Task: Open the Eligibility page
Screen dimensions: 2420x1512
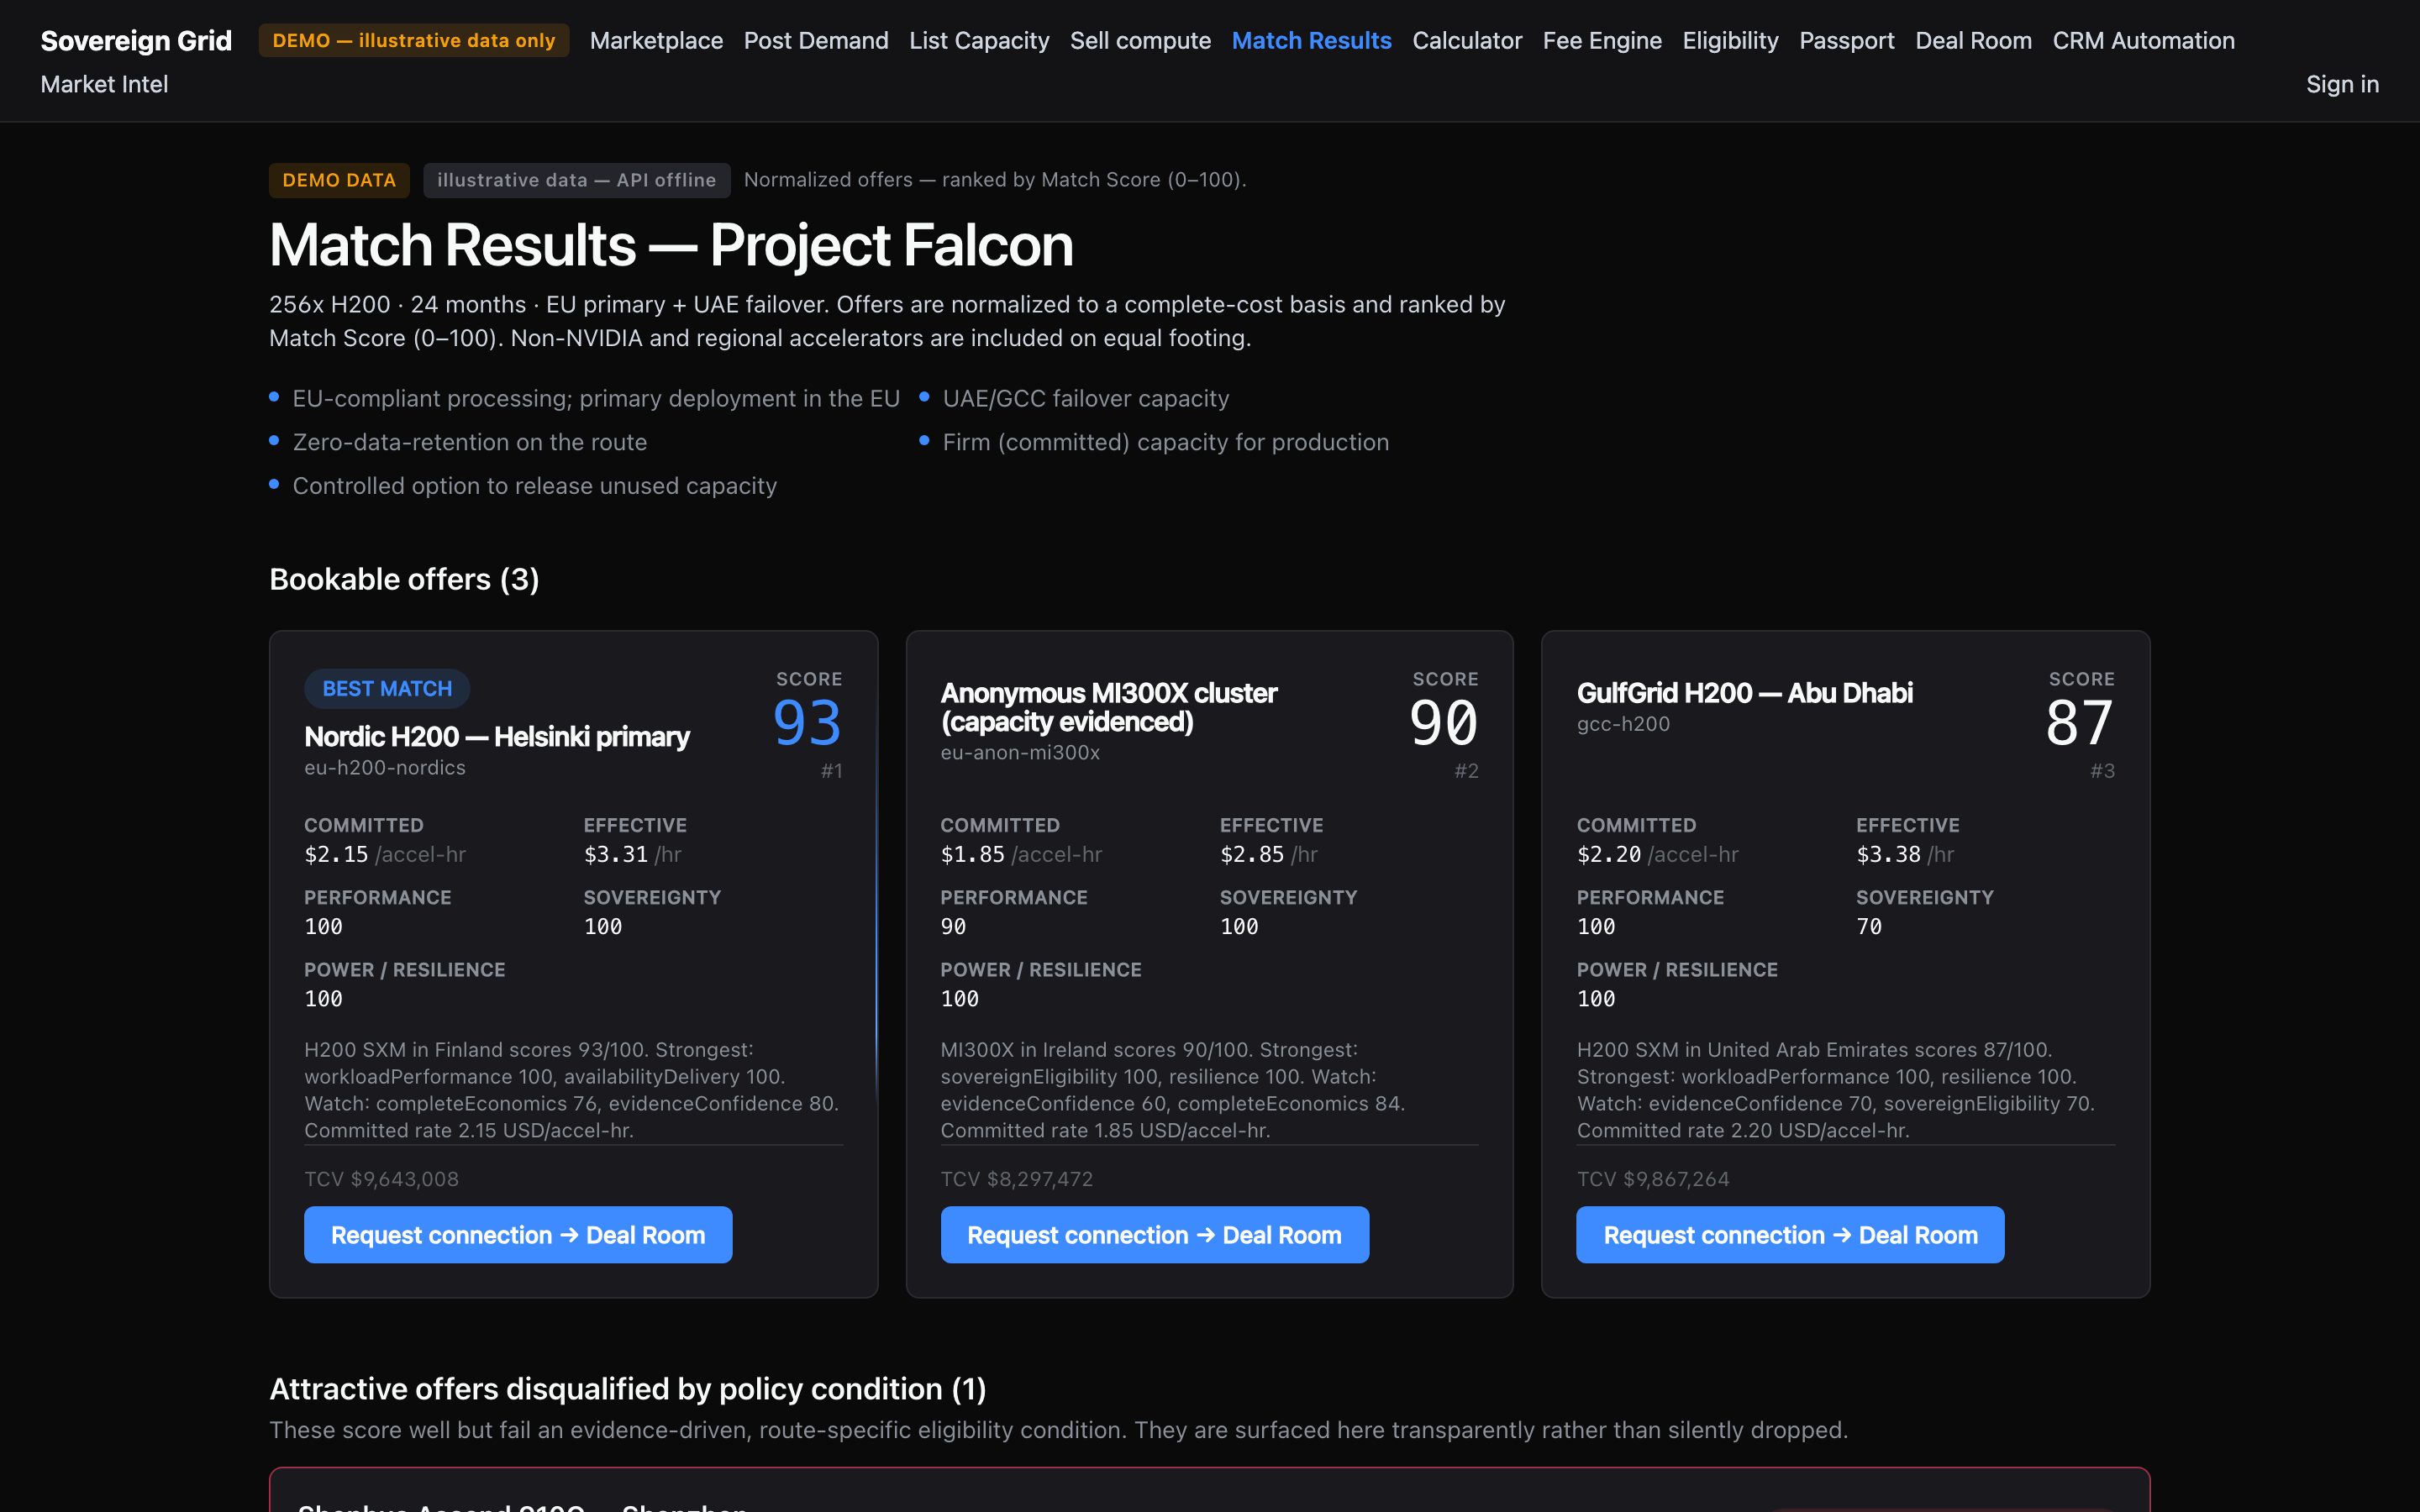Action: (x=1730, y=41)
